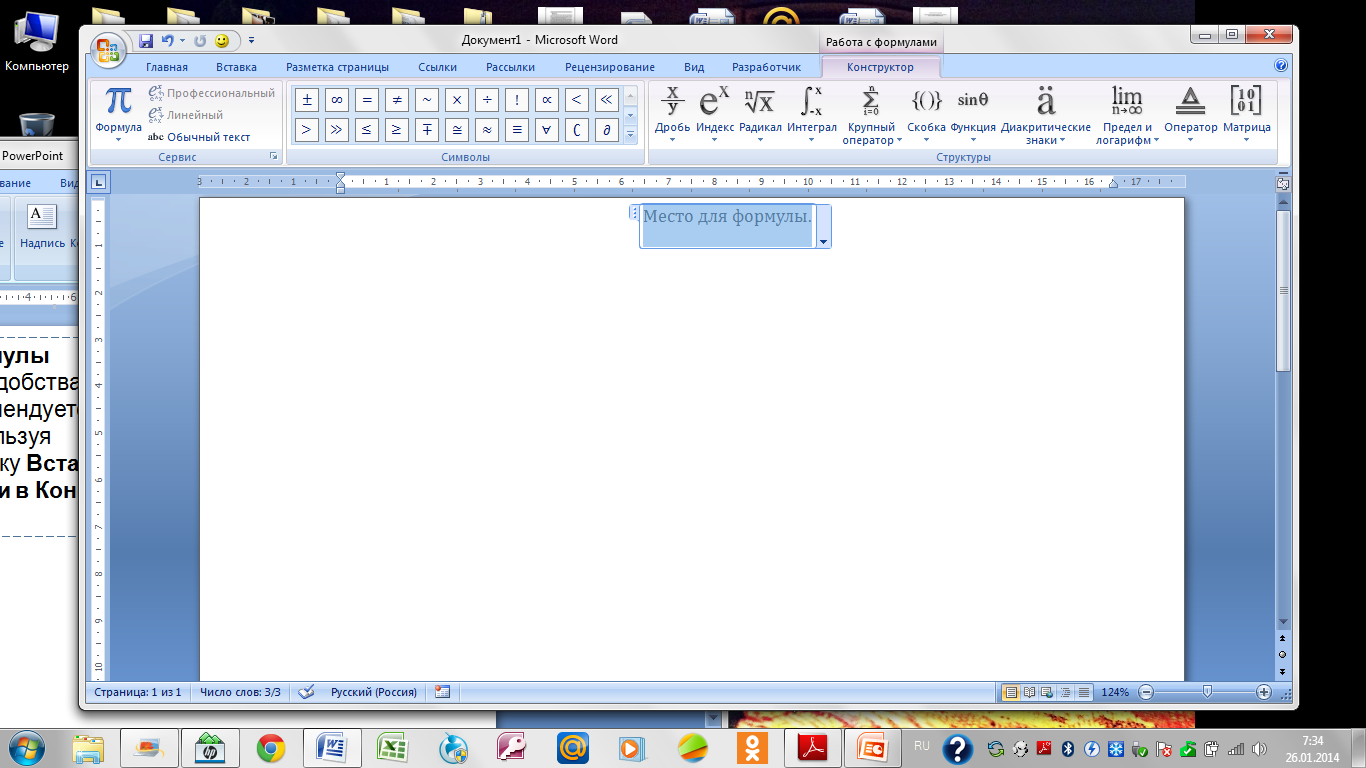
Task: Open the Главная tab
Action: [x=167, y=67]
